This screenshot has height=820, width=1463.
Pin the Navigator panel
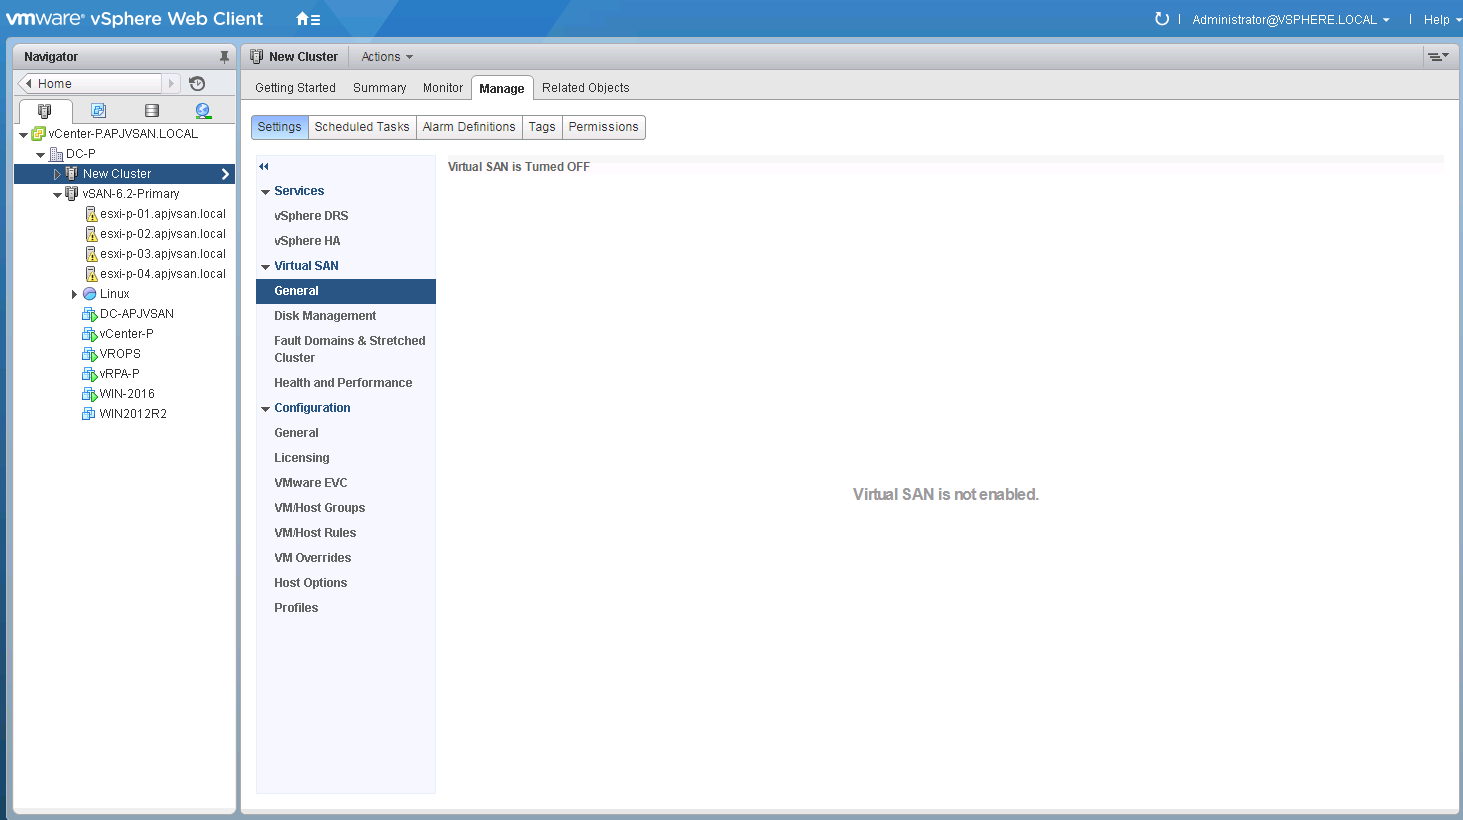[x=224, y=57]
